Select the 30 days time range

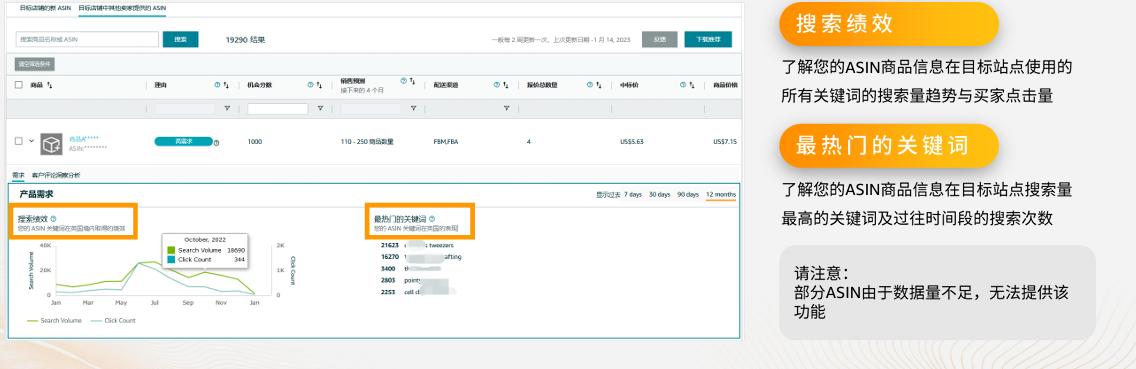pyautogui.click(x=659, y=194)
